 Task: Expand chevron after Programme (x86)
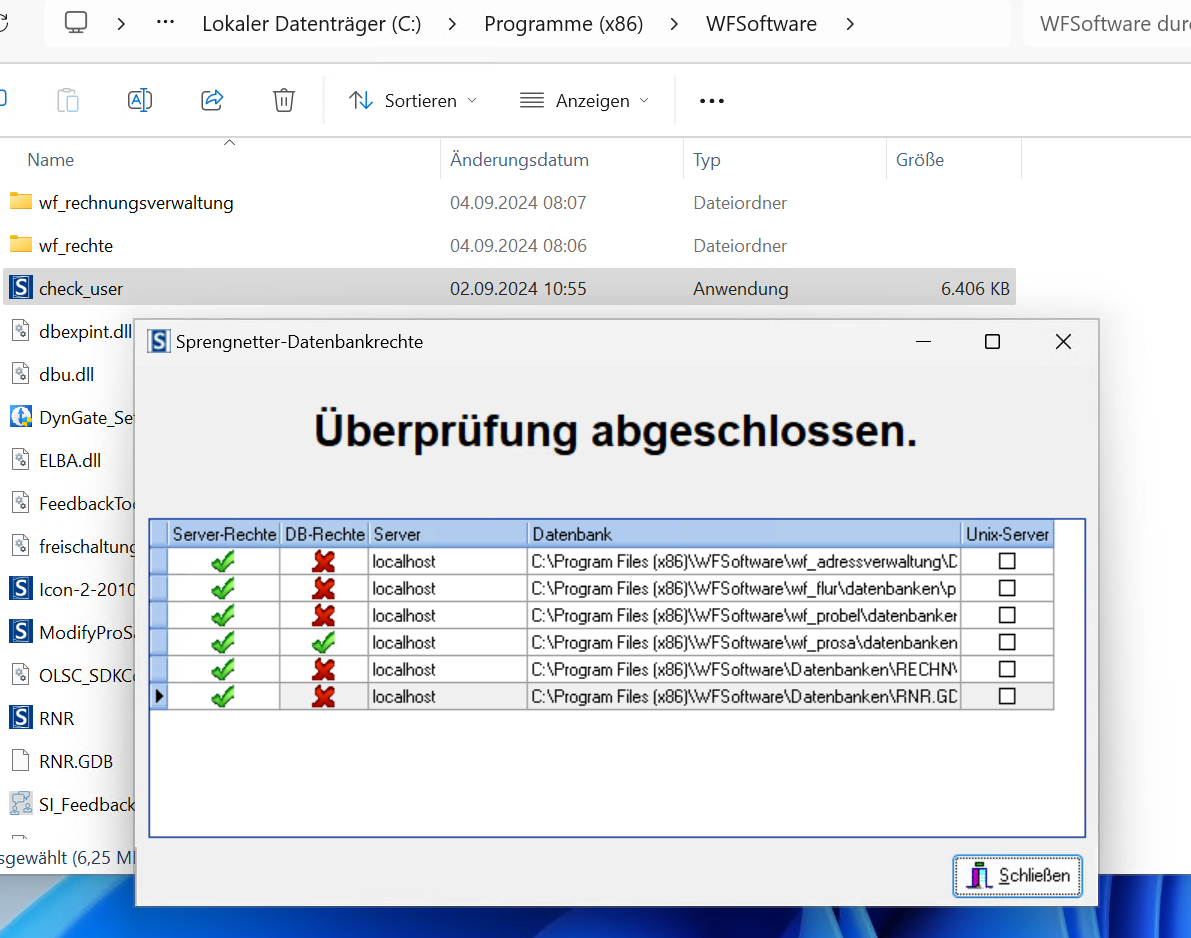674,24
